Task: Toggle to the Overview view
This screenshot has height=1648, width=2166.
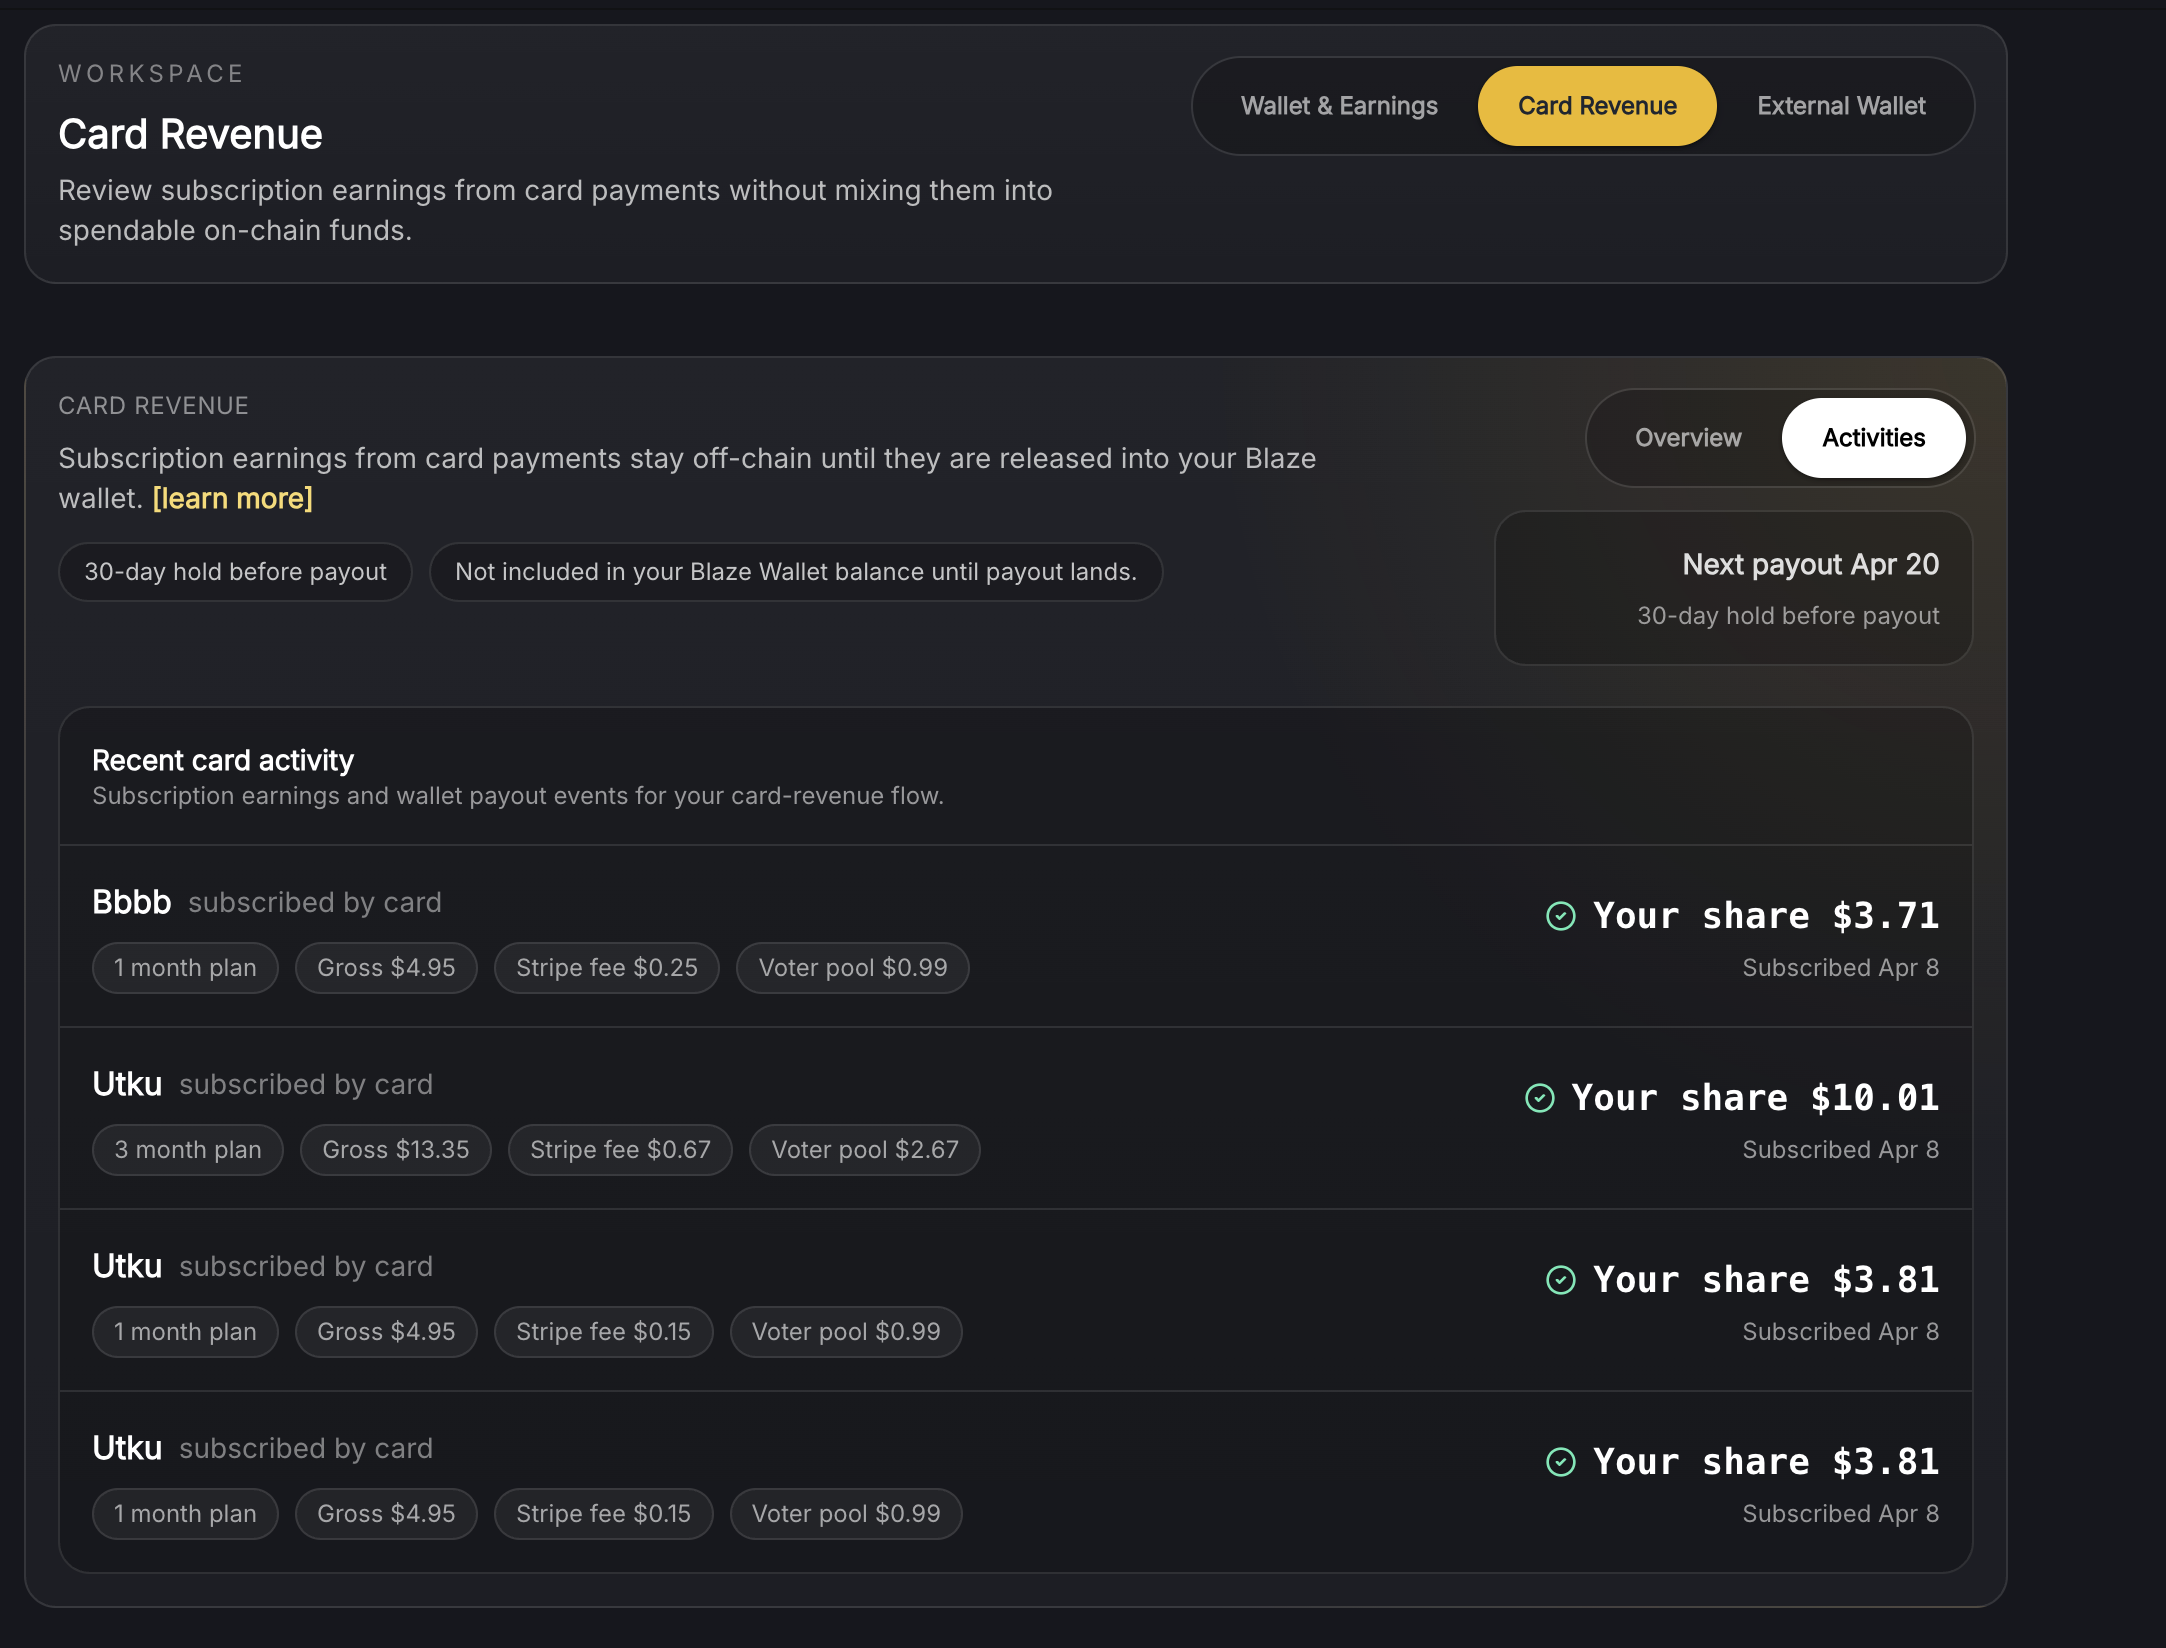Action: coord(1687,438)
